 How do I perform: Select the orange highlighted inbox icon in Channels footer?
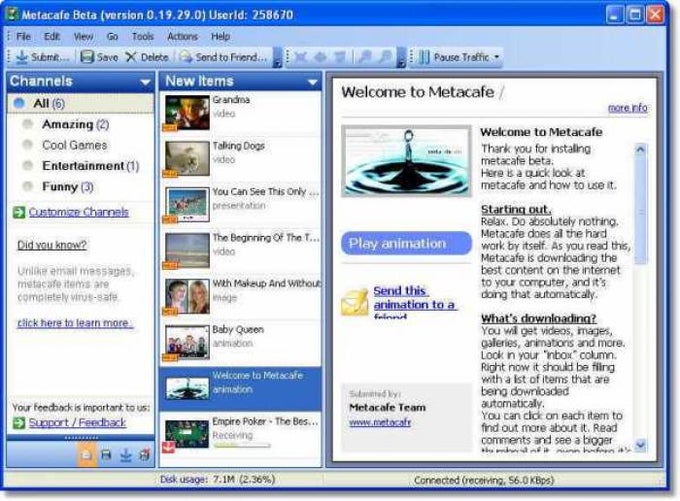(87, 455)
